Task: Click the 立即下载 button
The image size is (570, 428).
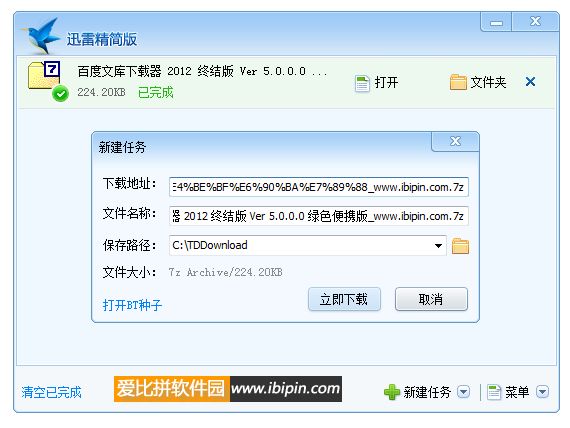Action: [x=344, y=299]
